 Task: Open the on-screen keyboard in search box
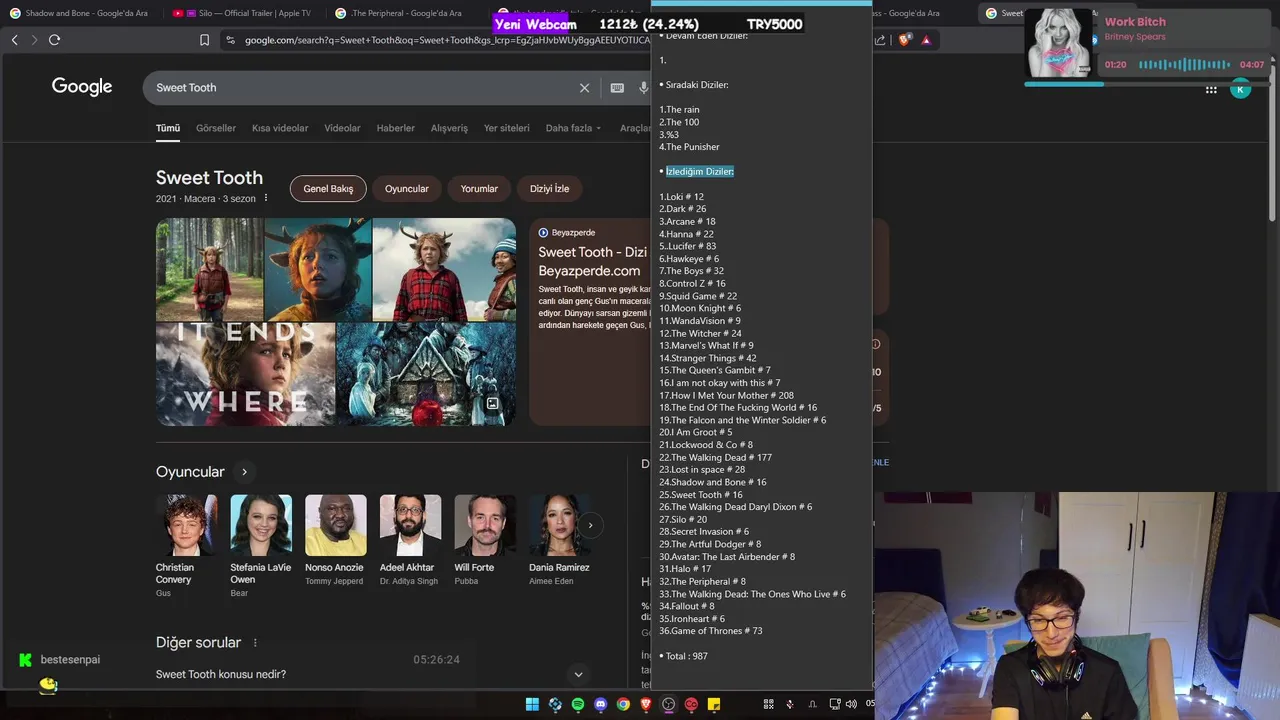point(617,88)
